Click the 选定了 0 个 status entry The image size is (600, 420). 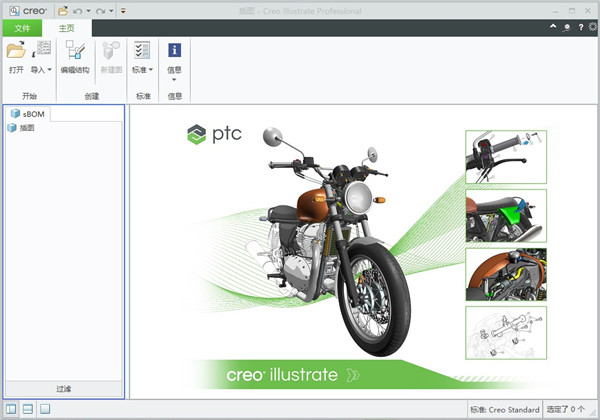[566, 410]
